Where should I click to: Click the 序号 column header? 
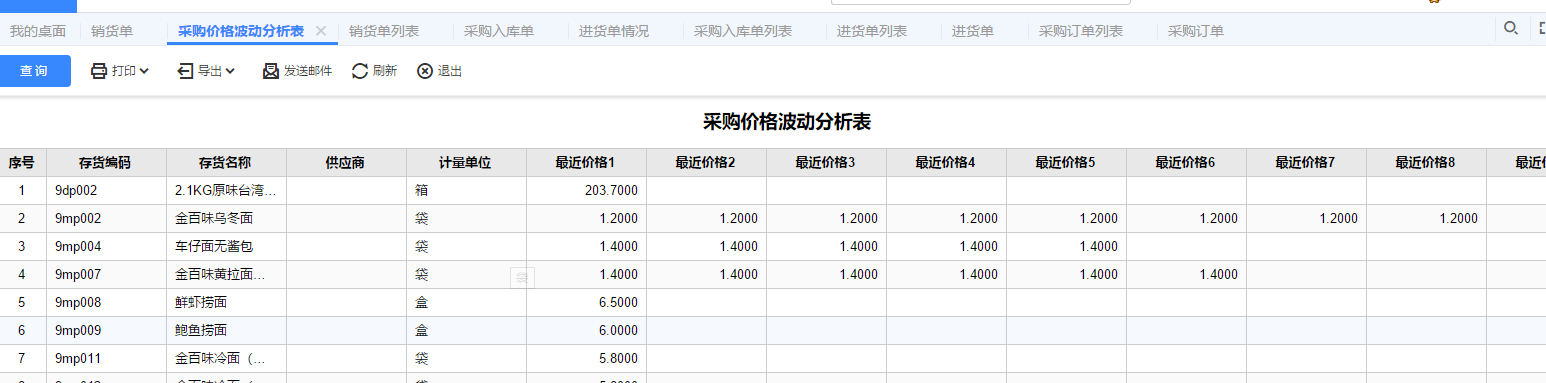(23, 162)
